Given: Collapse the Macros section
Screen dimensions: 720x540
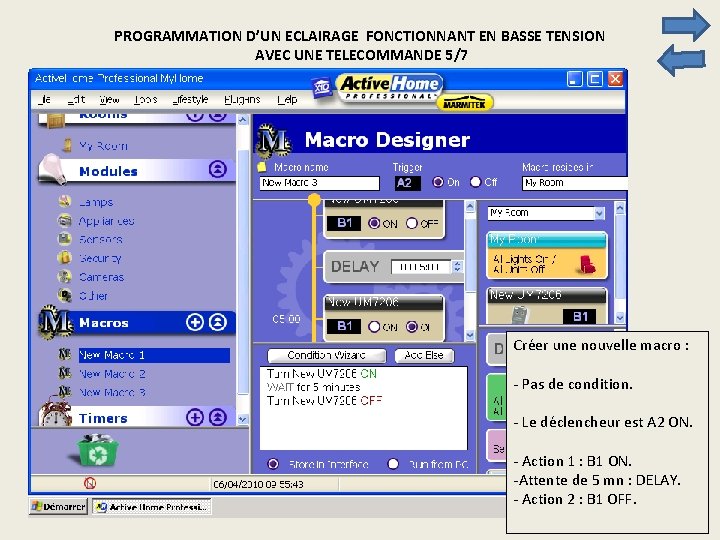Looking at the screenshot, I should pyautogui.click(x=218, y=322).
